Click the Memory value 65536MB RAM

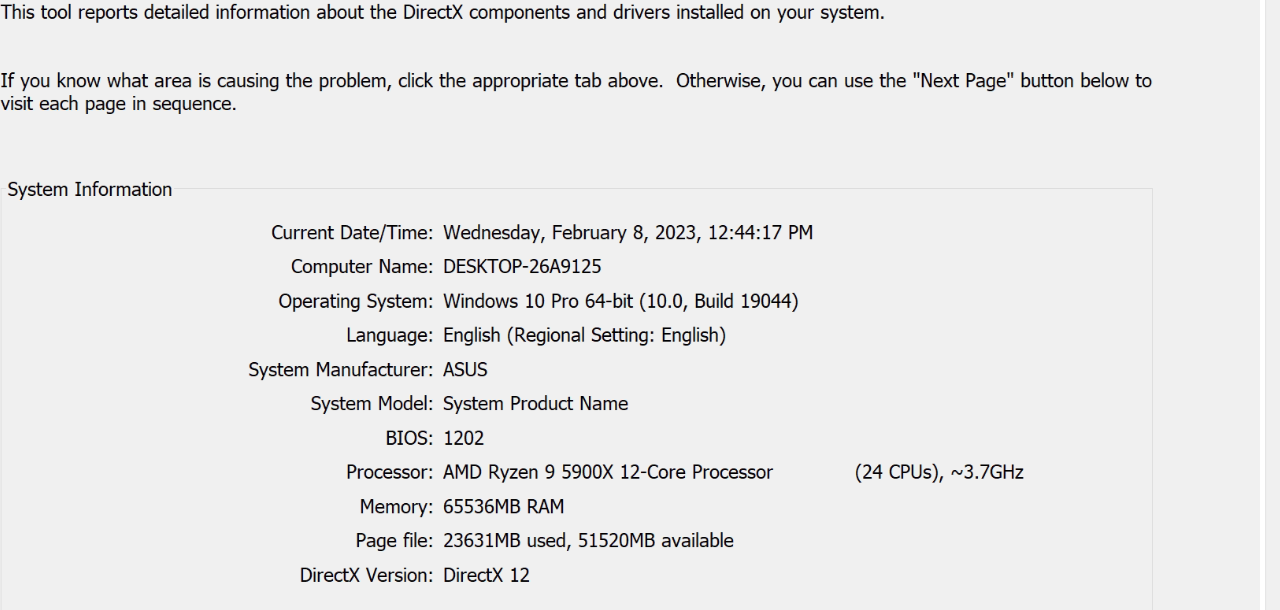[510, 506]
